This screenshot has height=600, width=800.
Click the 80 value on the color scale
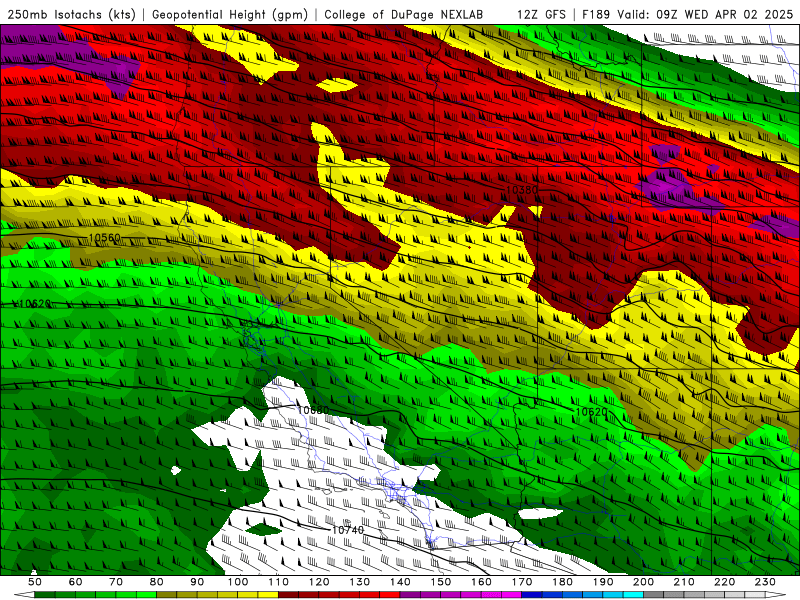point(157,582)
